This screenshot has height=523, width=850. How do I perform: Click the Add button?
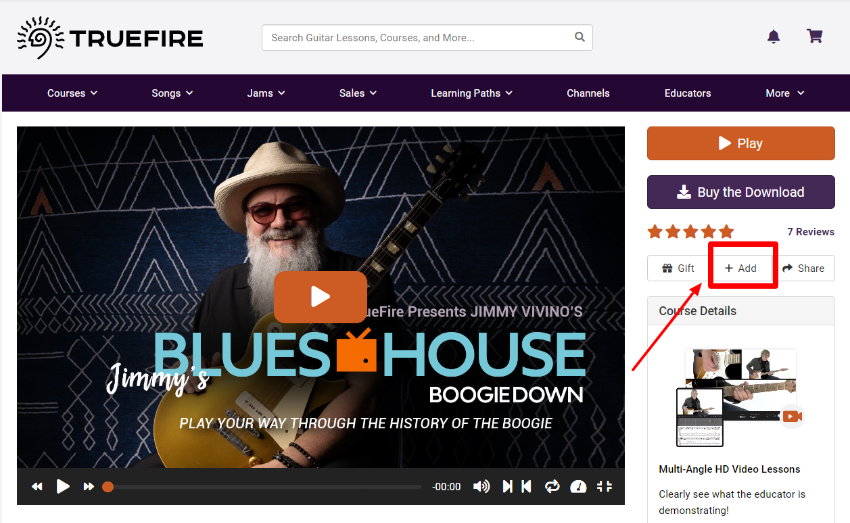point(740,268)
